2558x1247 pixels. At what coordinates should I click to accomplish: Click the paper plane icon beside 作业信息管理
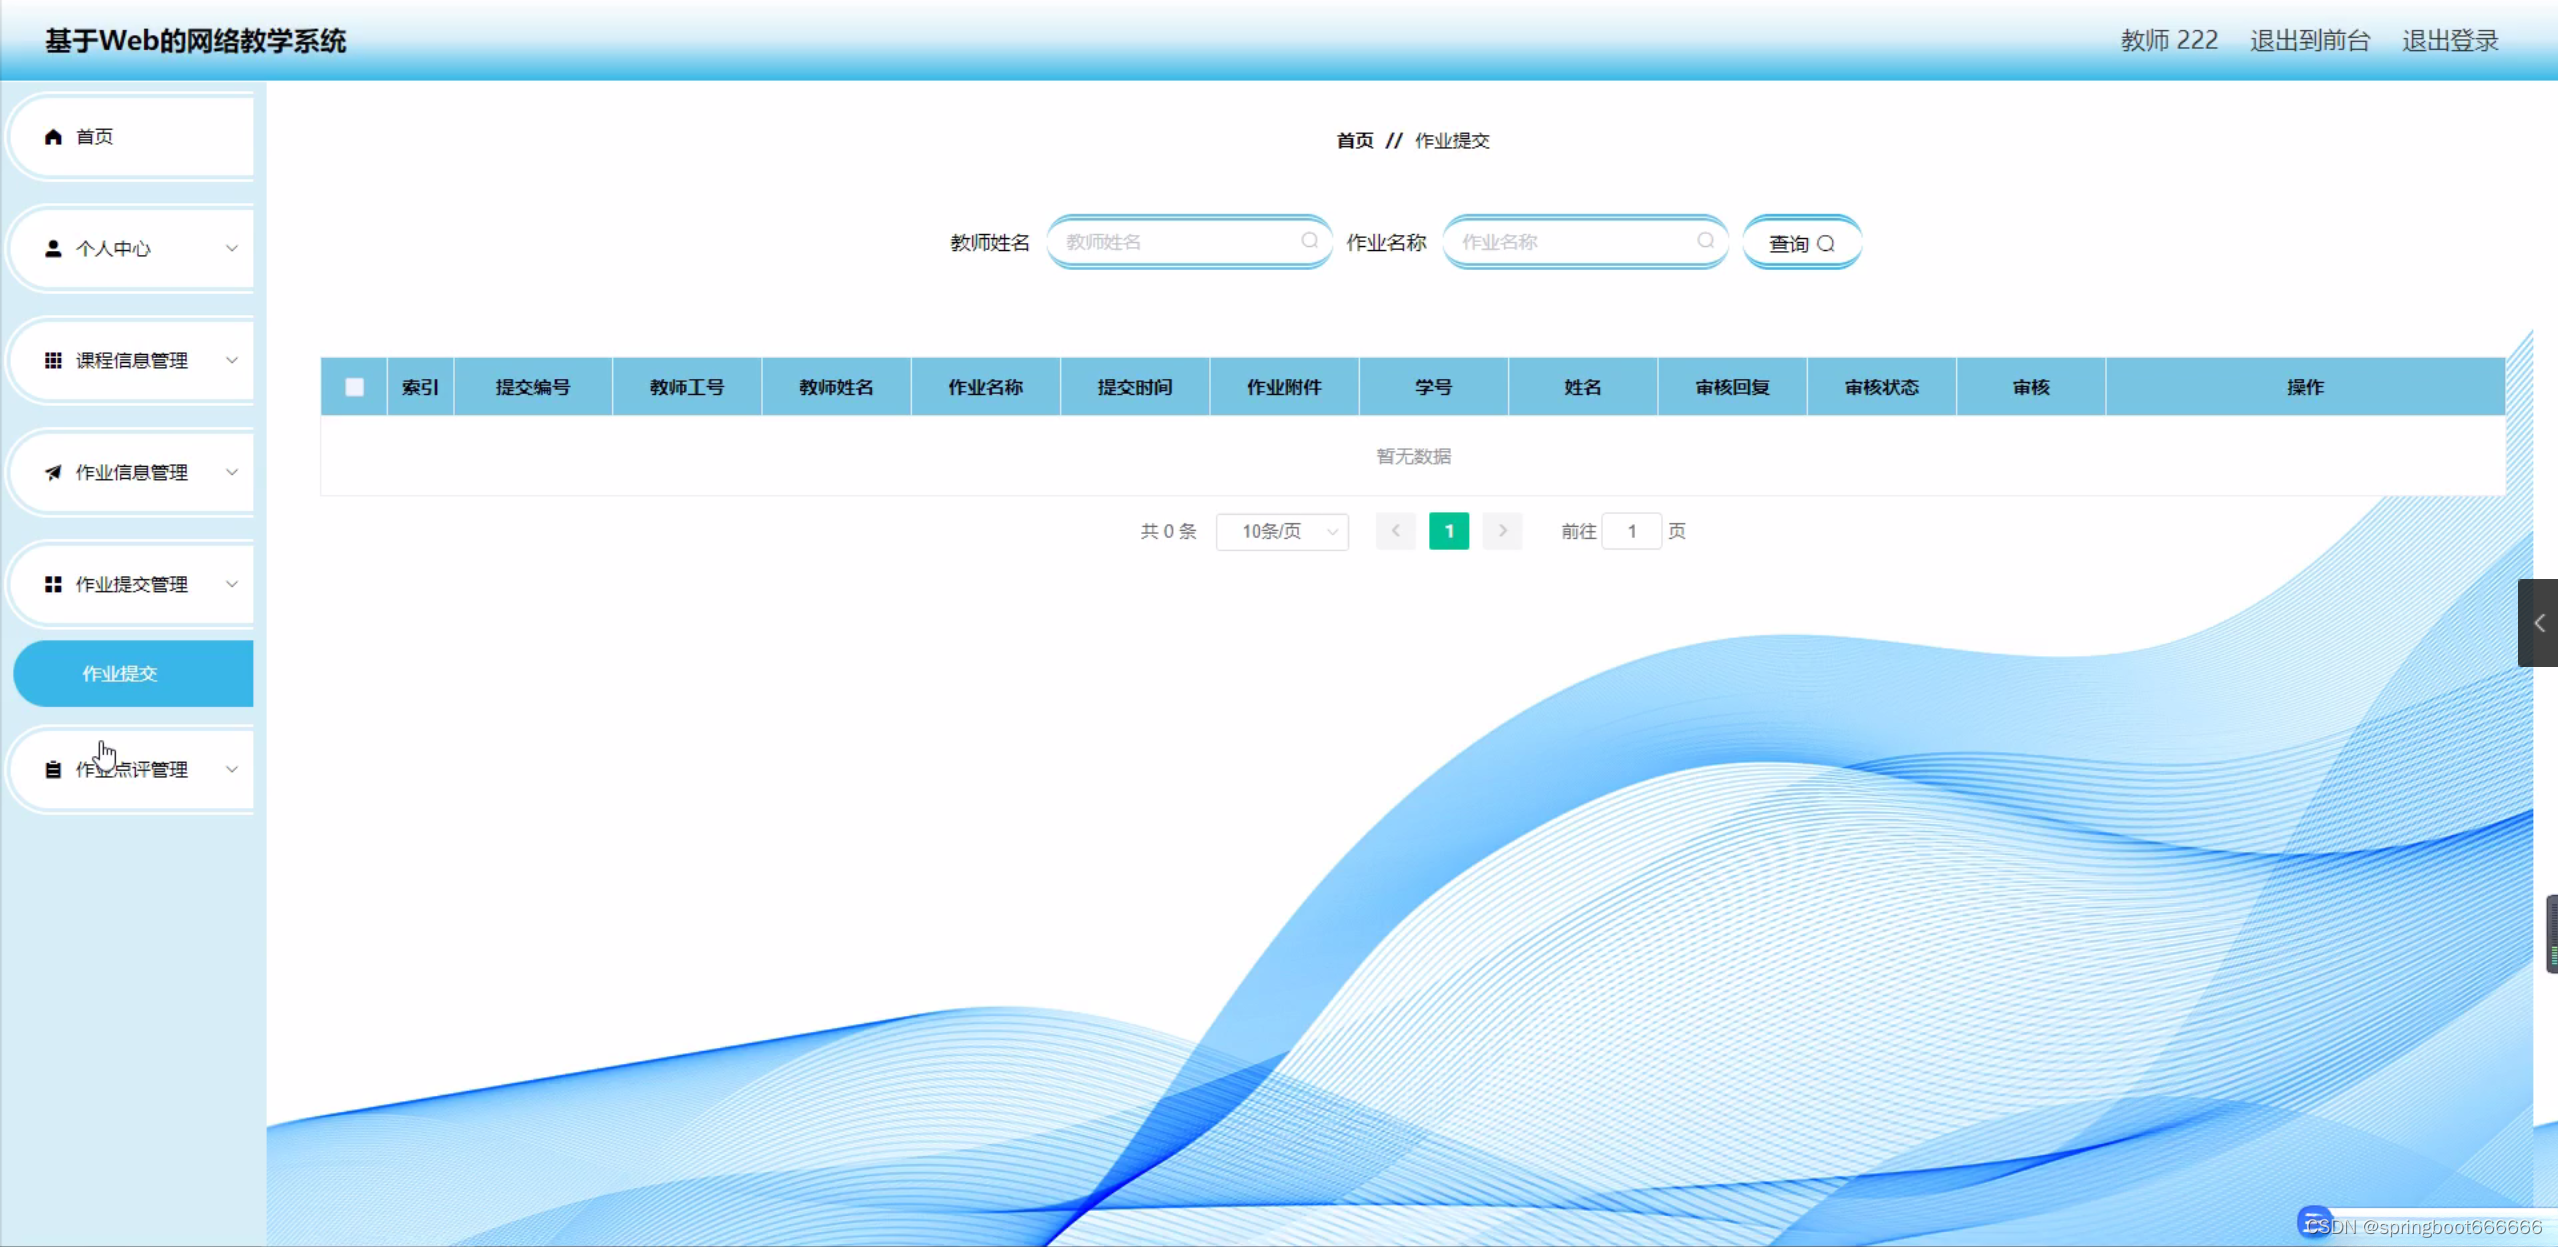[x=53, y=473]
